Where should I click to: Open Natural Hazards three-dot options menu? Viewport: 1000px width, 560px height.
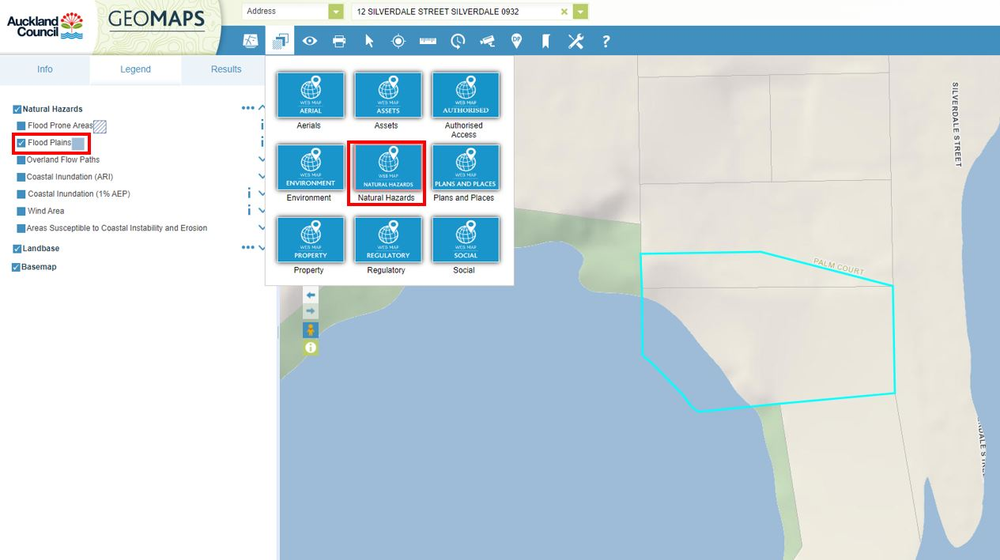(x=247, y=108)
